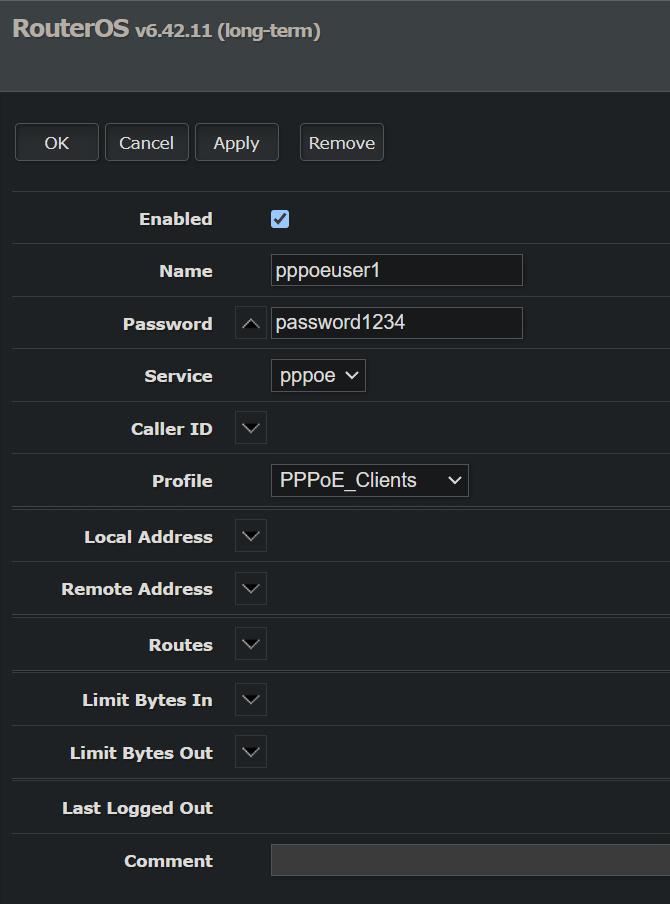
Task: Expand the Limit Bytes In field
Action: tap(251, 699)
